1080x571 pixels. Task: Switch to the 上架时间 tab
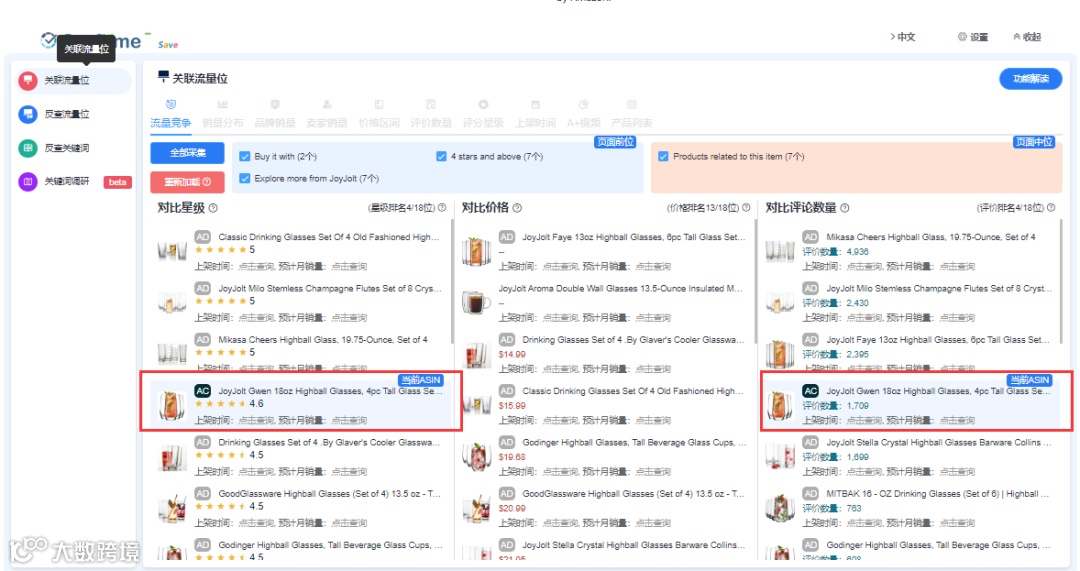pyautogui.click(x=535, y=123)
